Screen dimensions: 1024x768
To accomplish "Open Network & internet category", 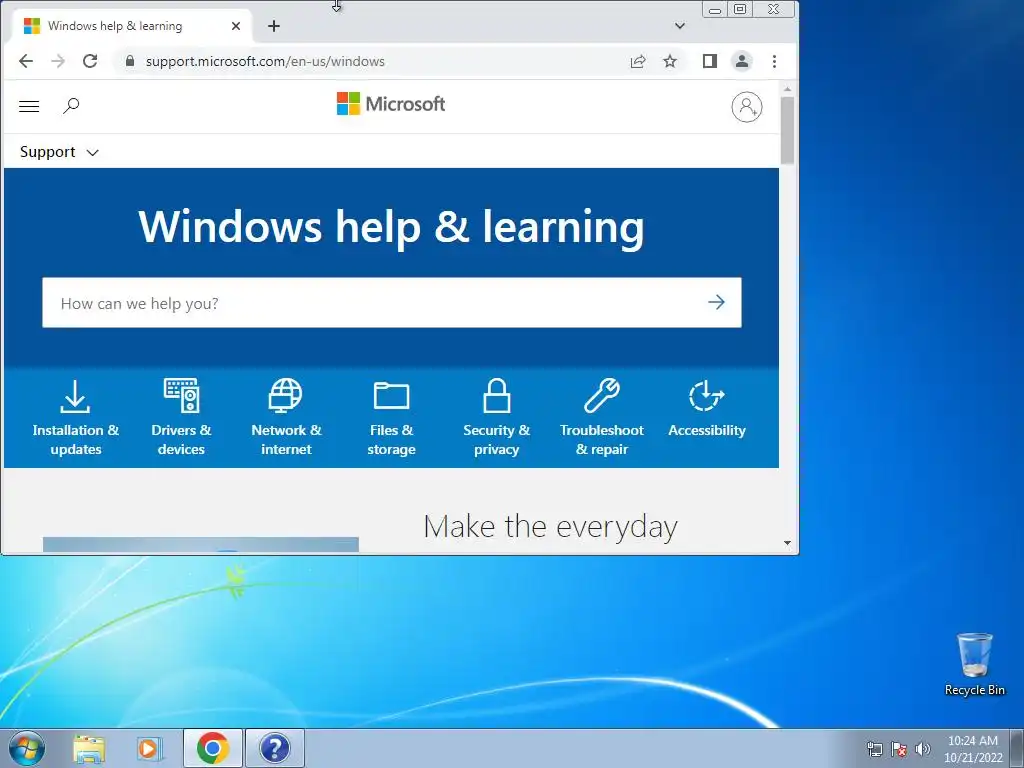I will coord(286,418).
